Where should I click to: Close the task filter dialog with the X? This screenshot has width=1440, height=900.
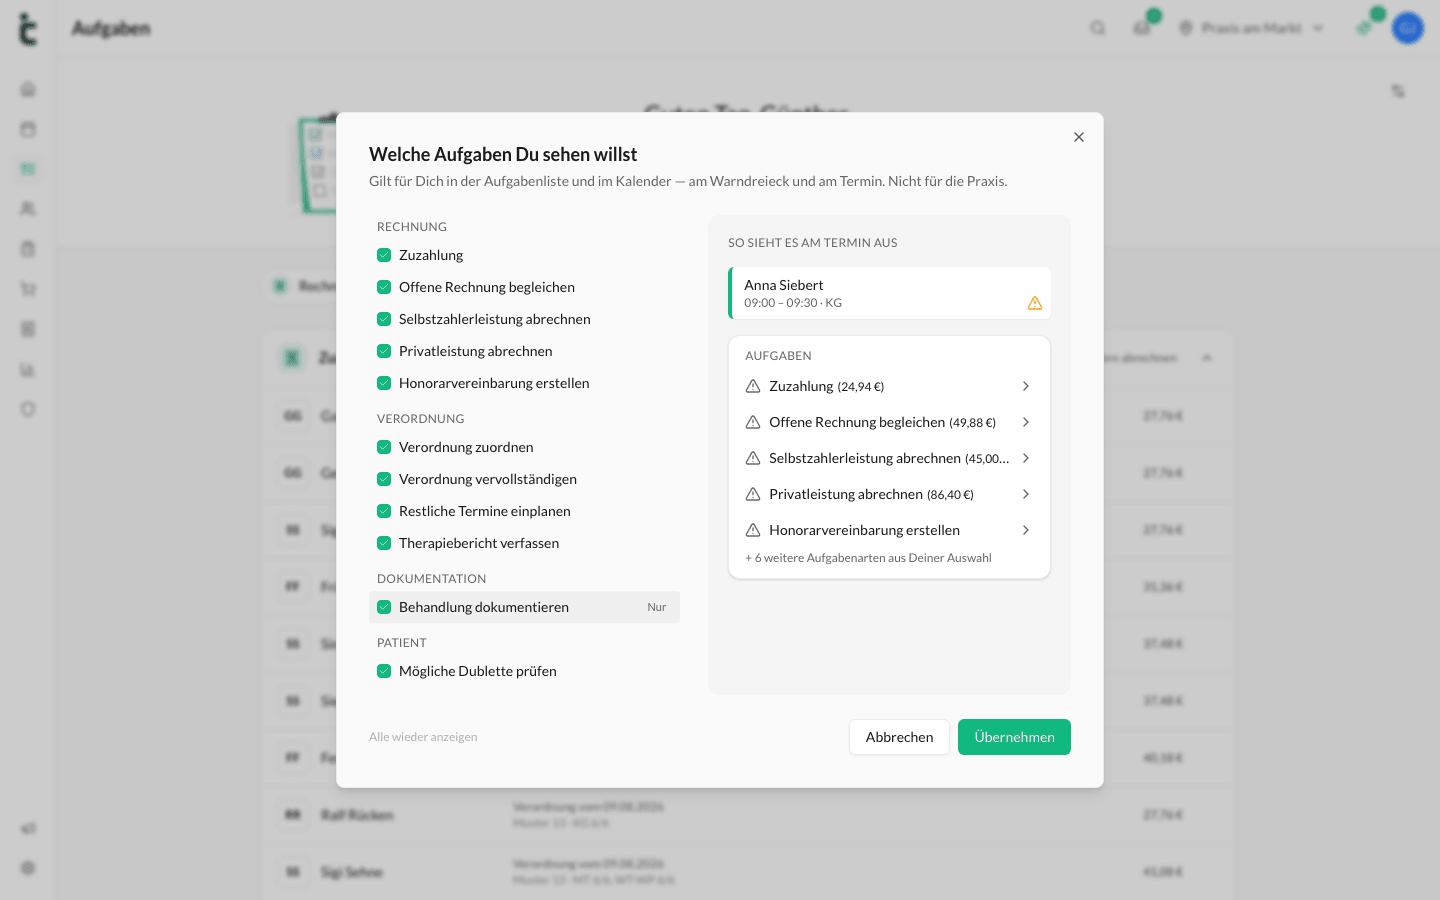(1079, 137)
